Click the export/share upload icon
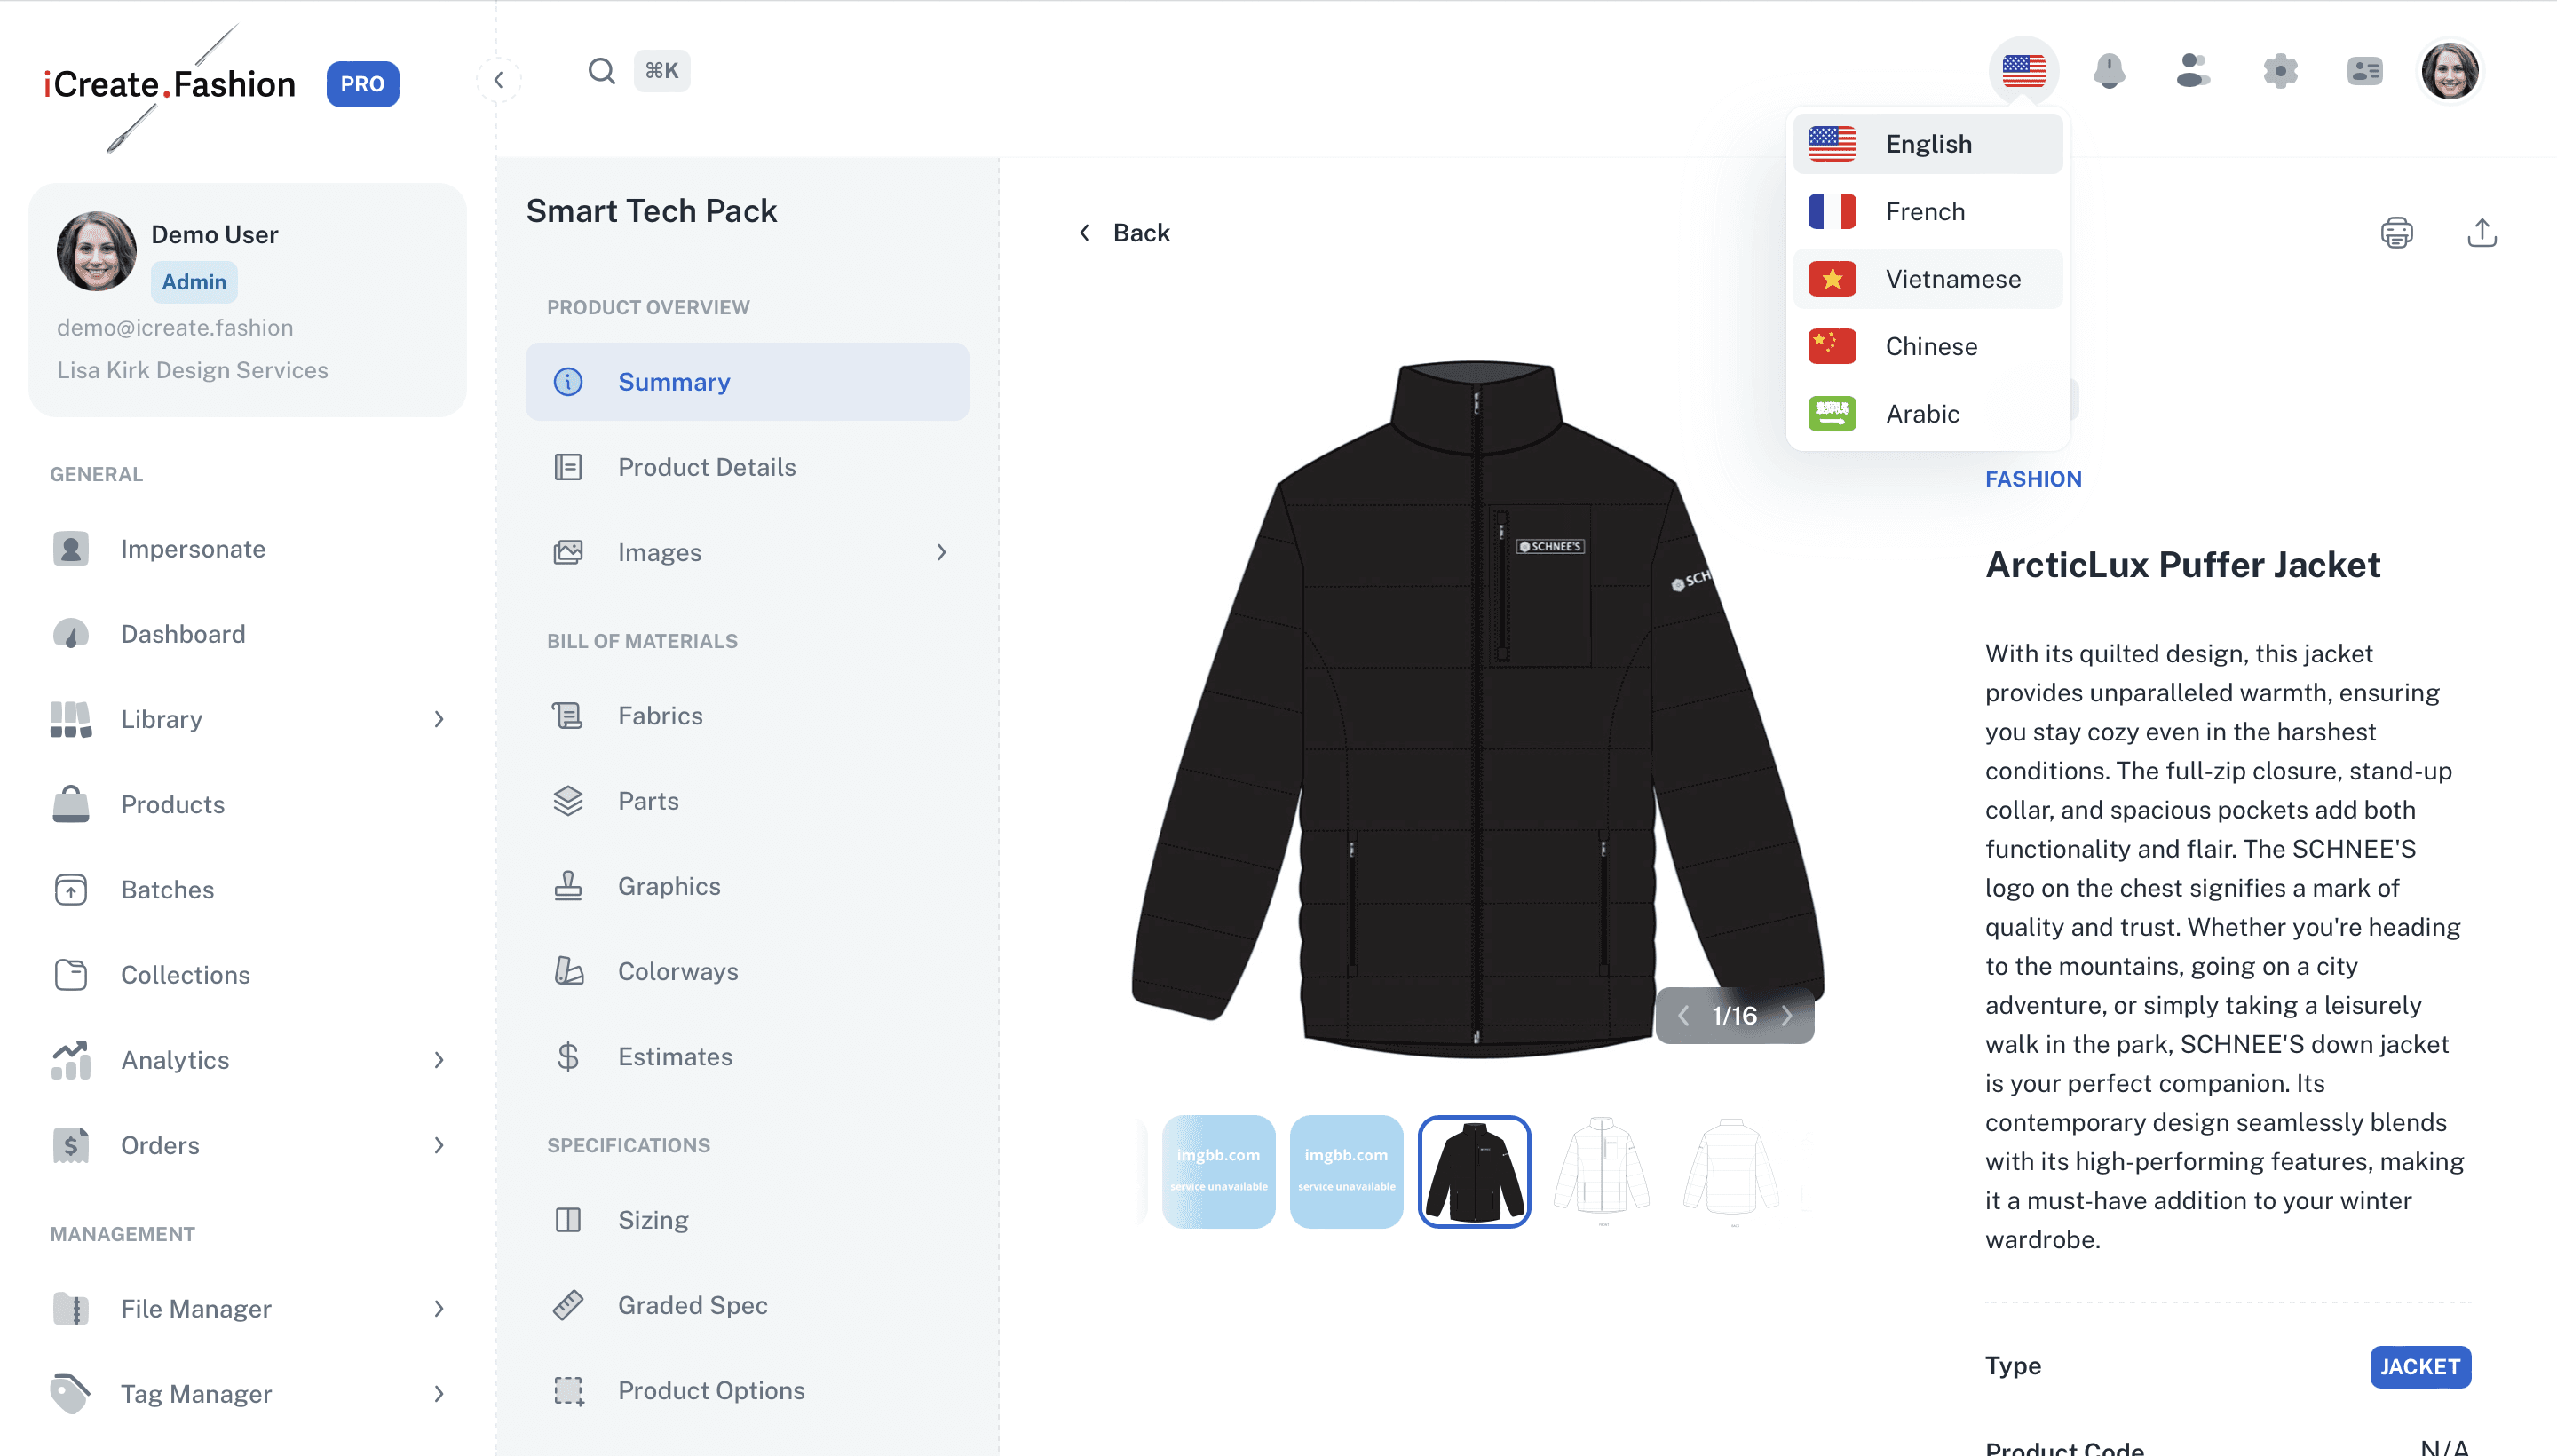The image size is (2557, 1456). (x=2482, y=233)
